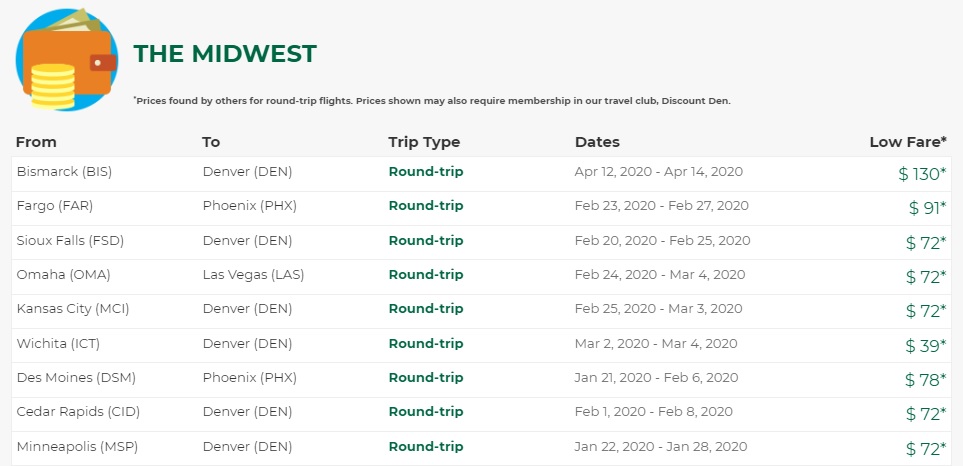The width and height of the screenshot is (963, 466).
Task: Open the Kansas City Round-trip link
Action: point(426,309)
